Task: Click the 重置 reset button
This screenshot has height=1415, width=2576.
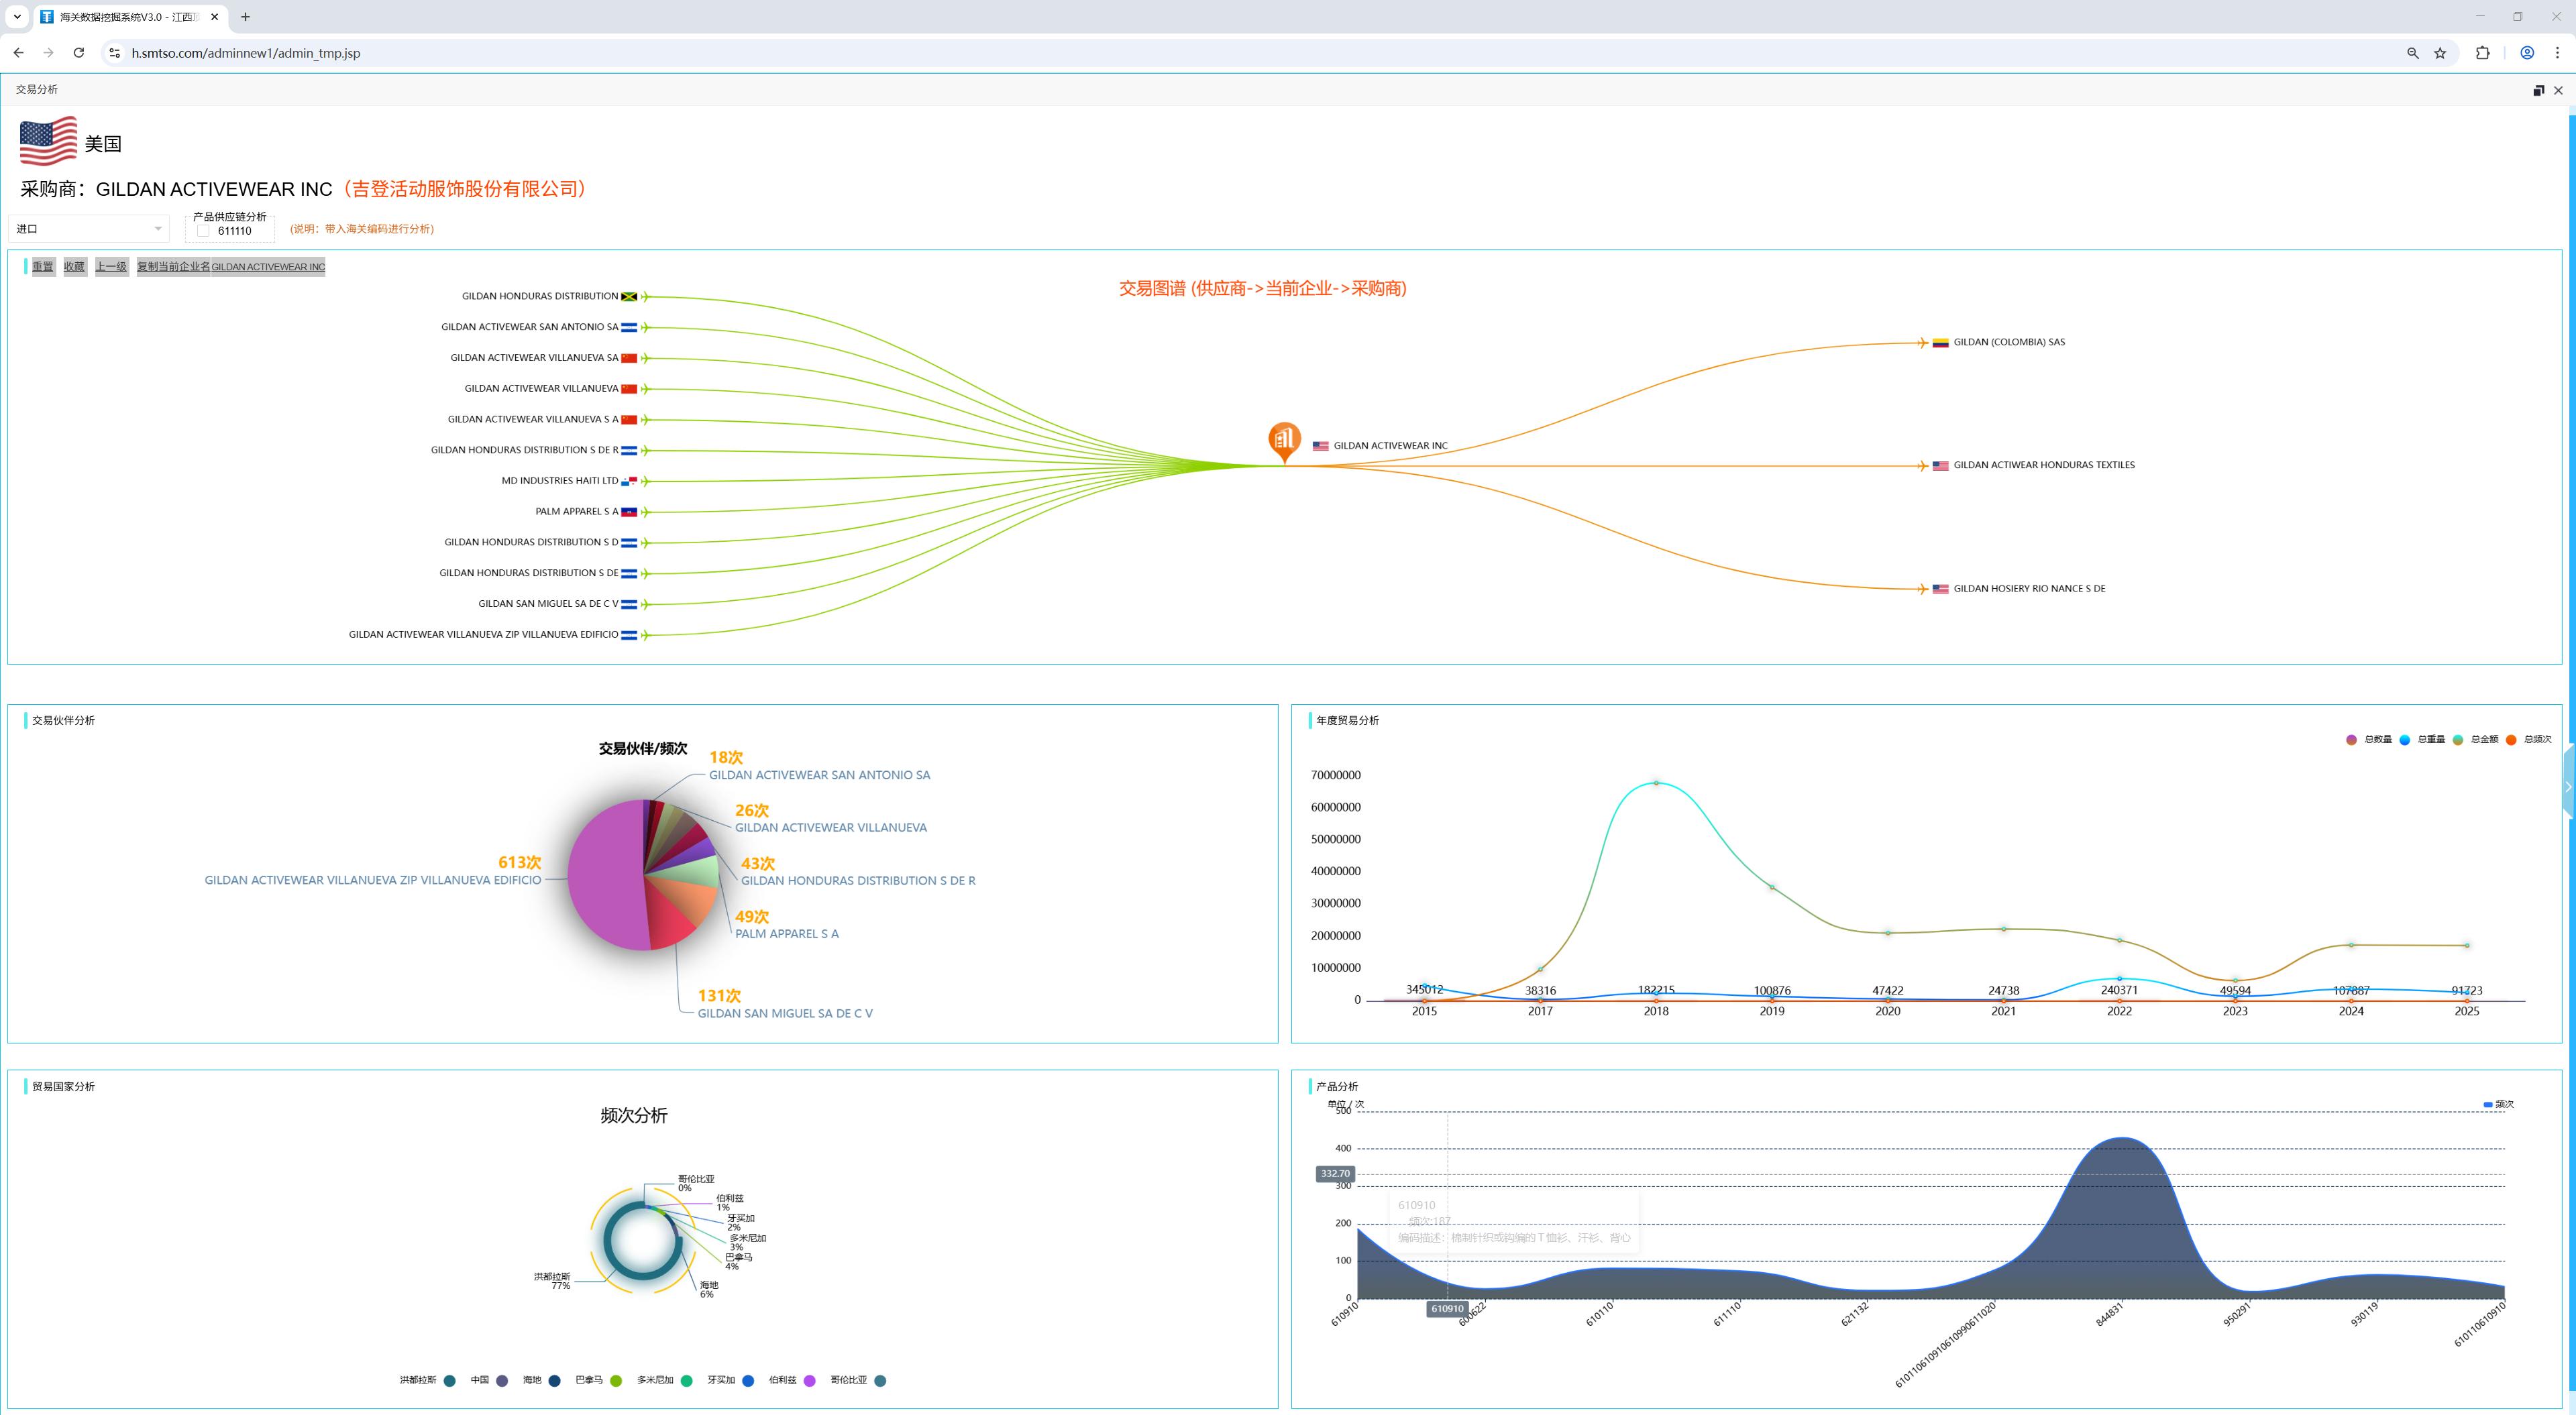Action: 43,266
